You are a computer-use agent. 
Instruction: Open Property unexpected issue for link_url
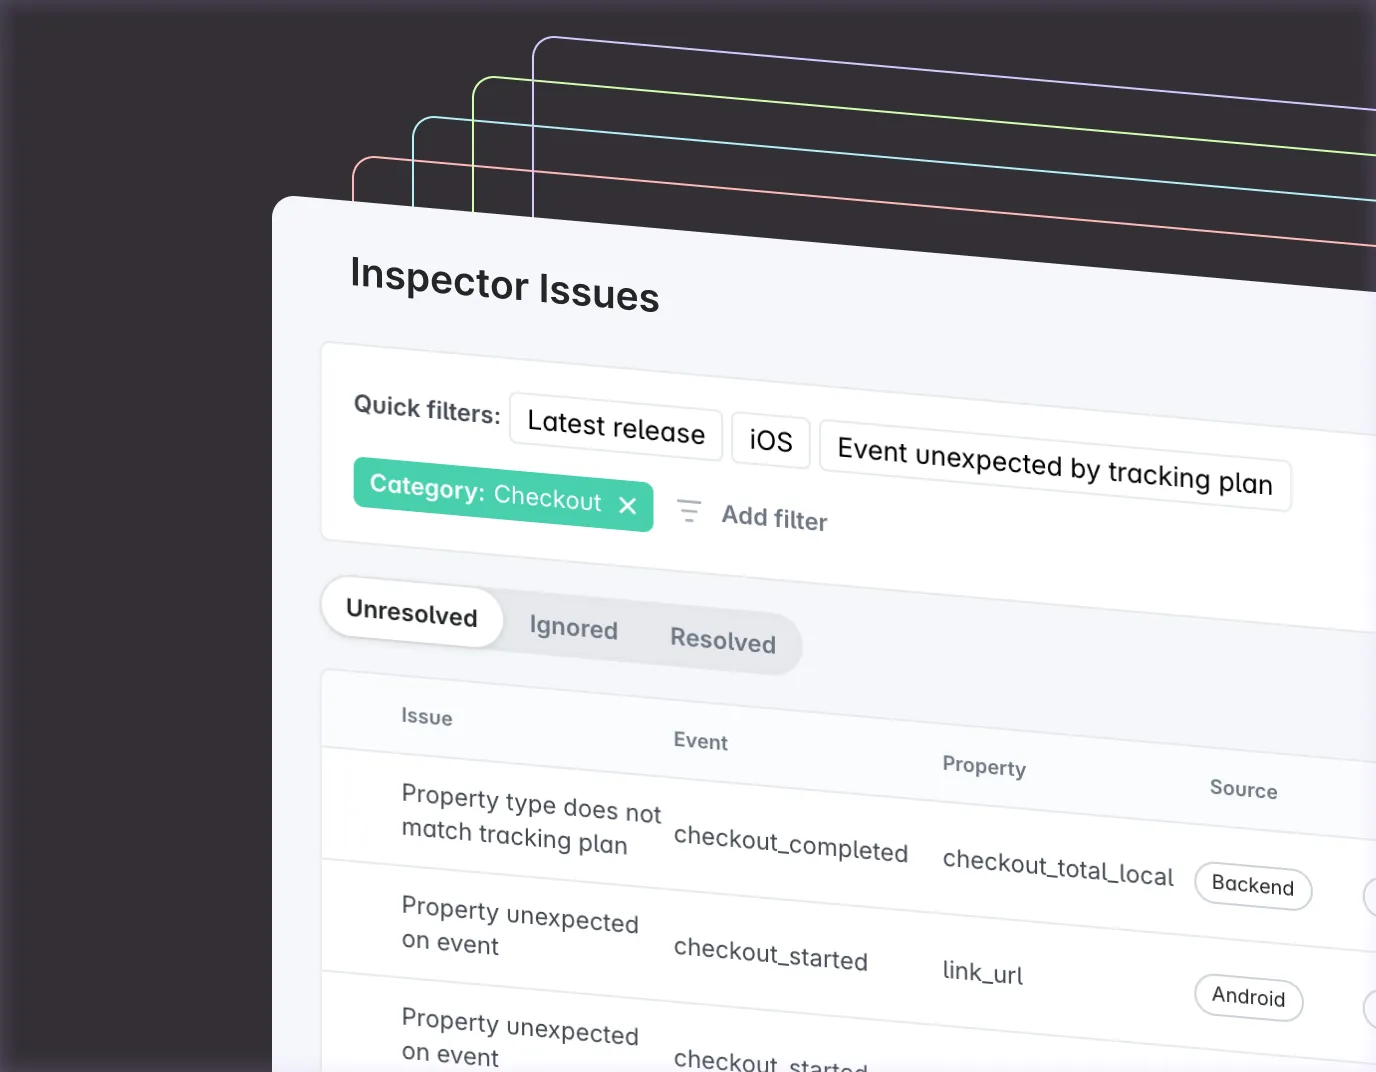[x=520, y=926]
